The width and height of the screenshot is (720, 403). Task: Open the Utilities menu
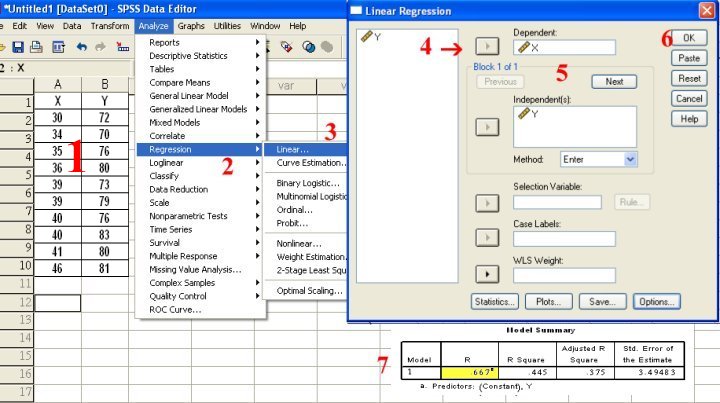[227, 26]
